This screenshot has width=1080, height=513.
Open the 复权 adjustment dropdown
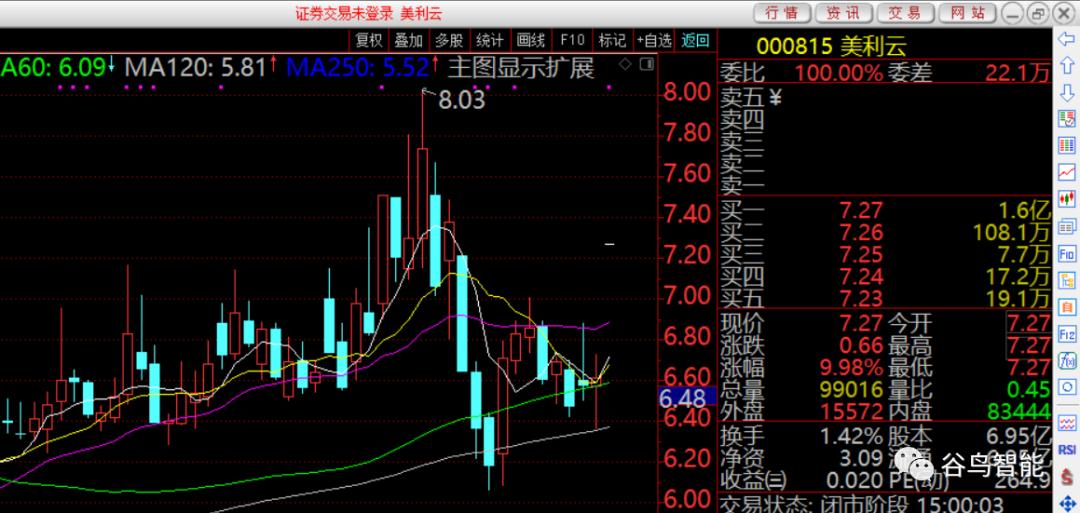[368, 40]
